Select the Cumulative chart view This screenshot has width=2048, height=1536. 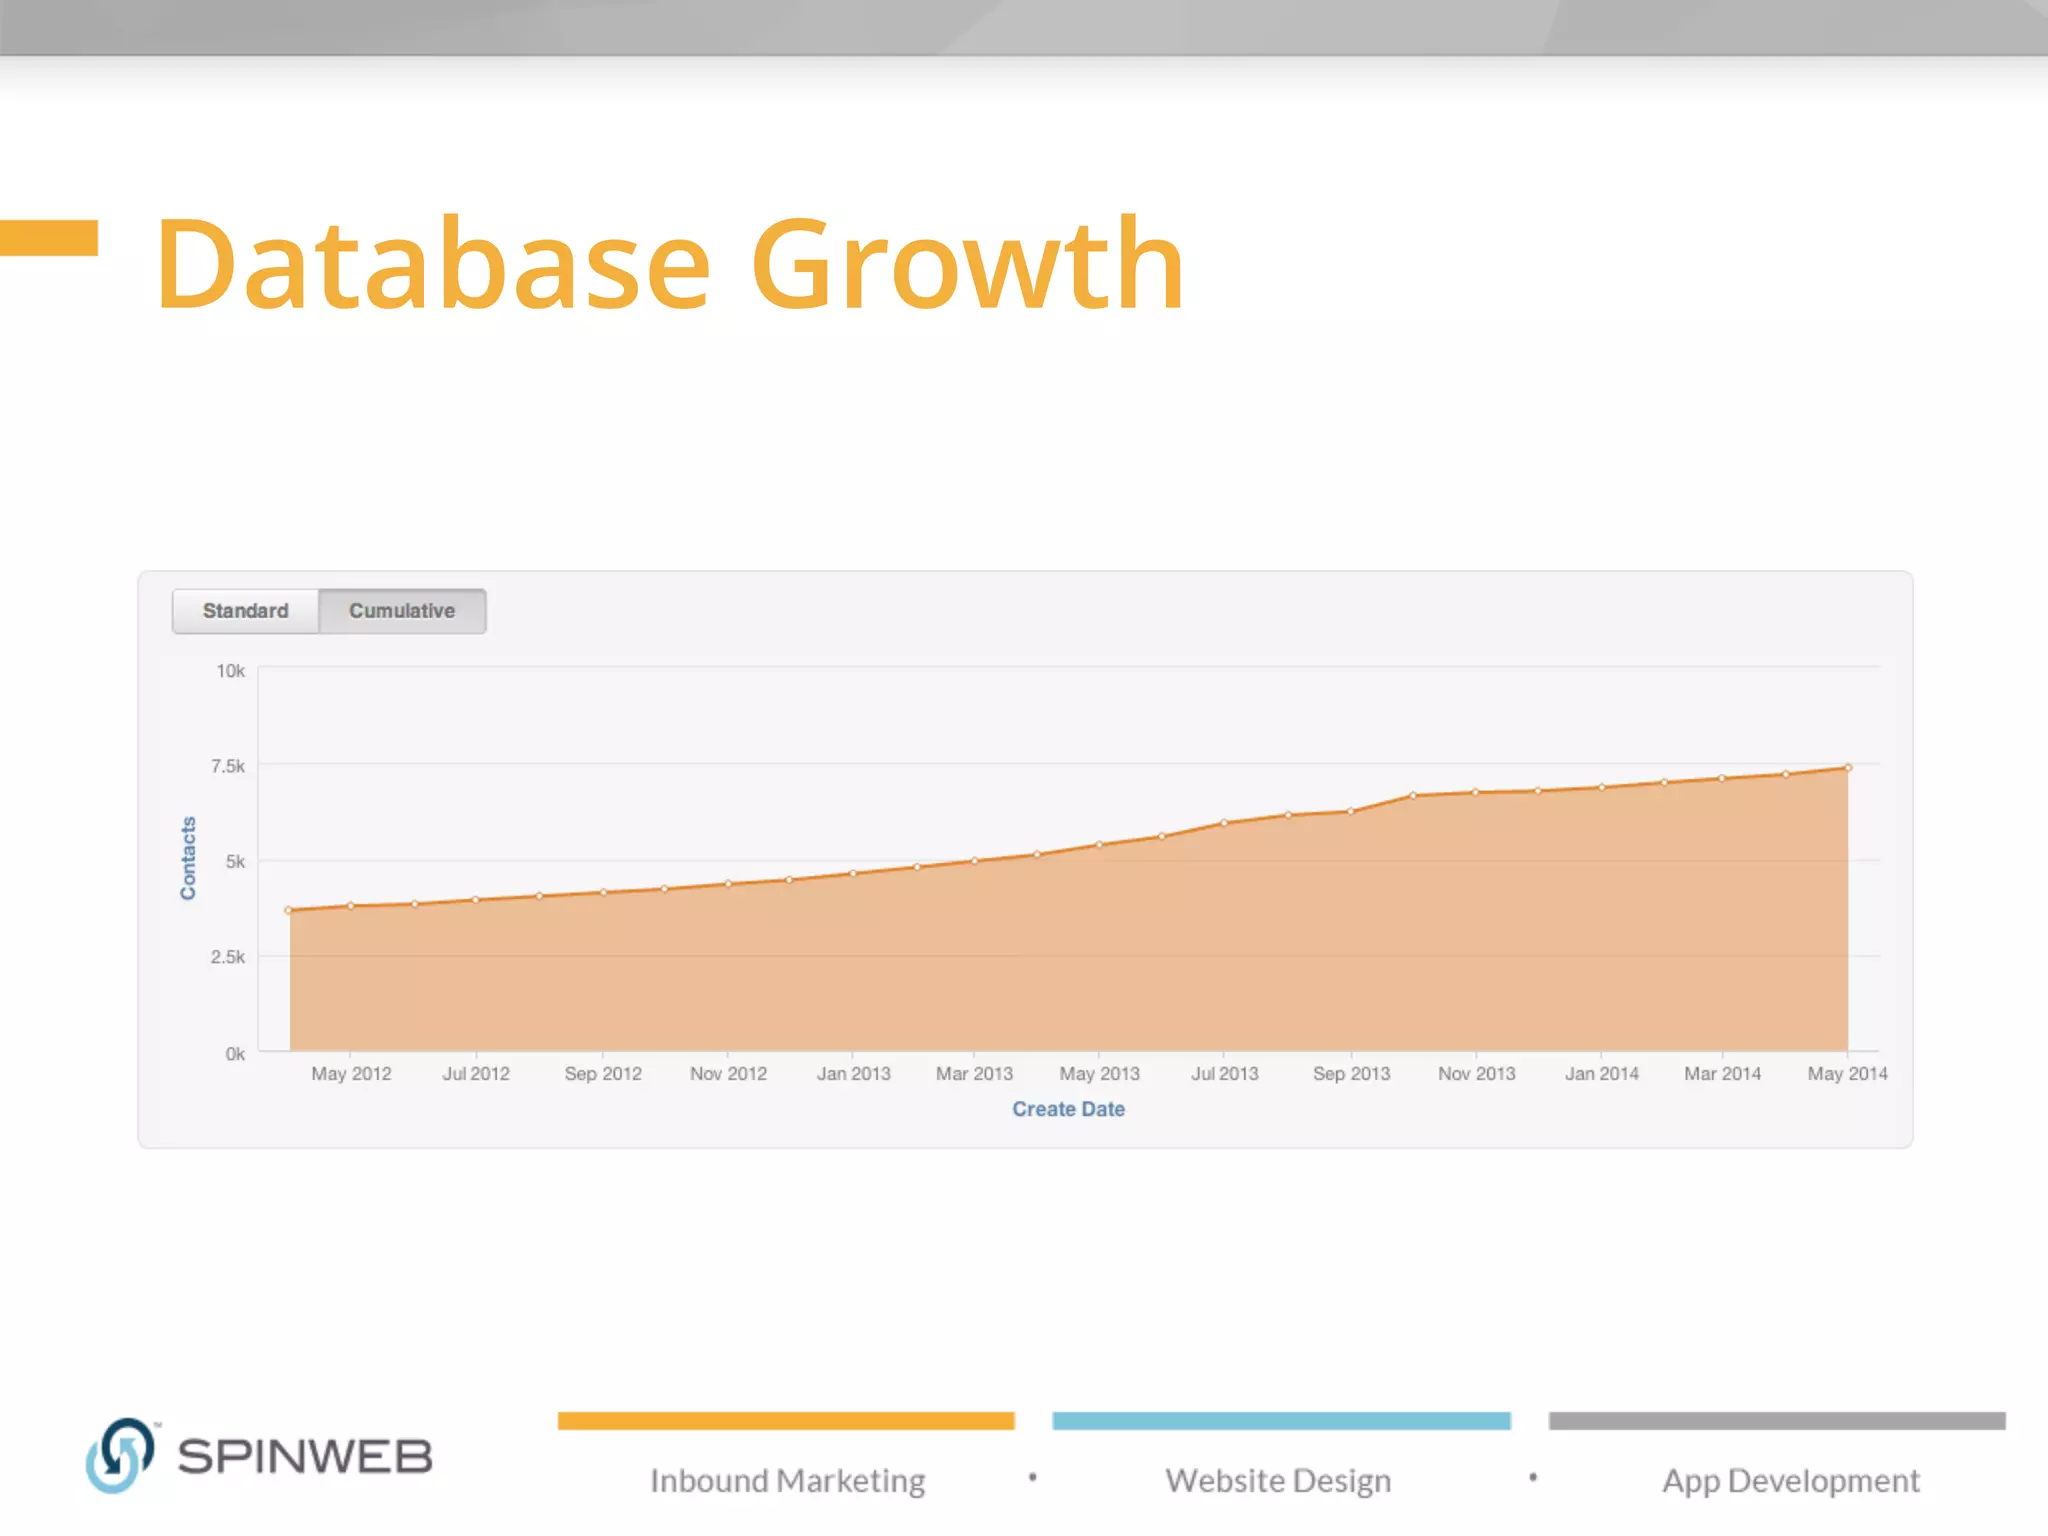point(402,611)
